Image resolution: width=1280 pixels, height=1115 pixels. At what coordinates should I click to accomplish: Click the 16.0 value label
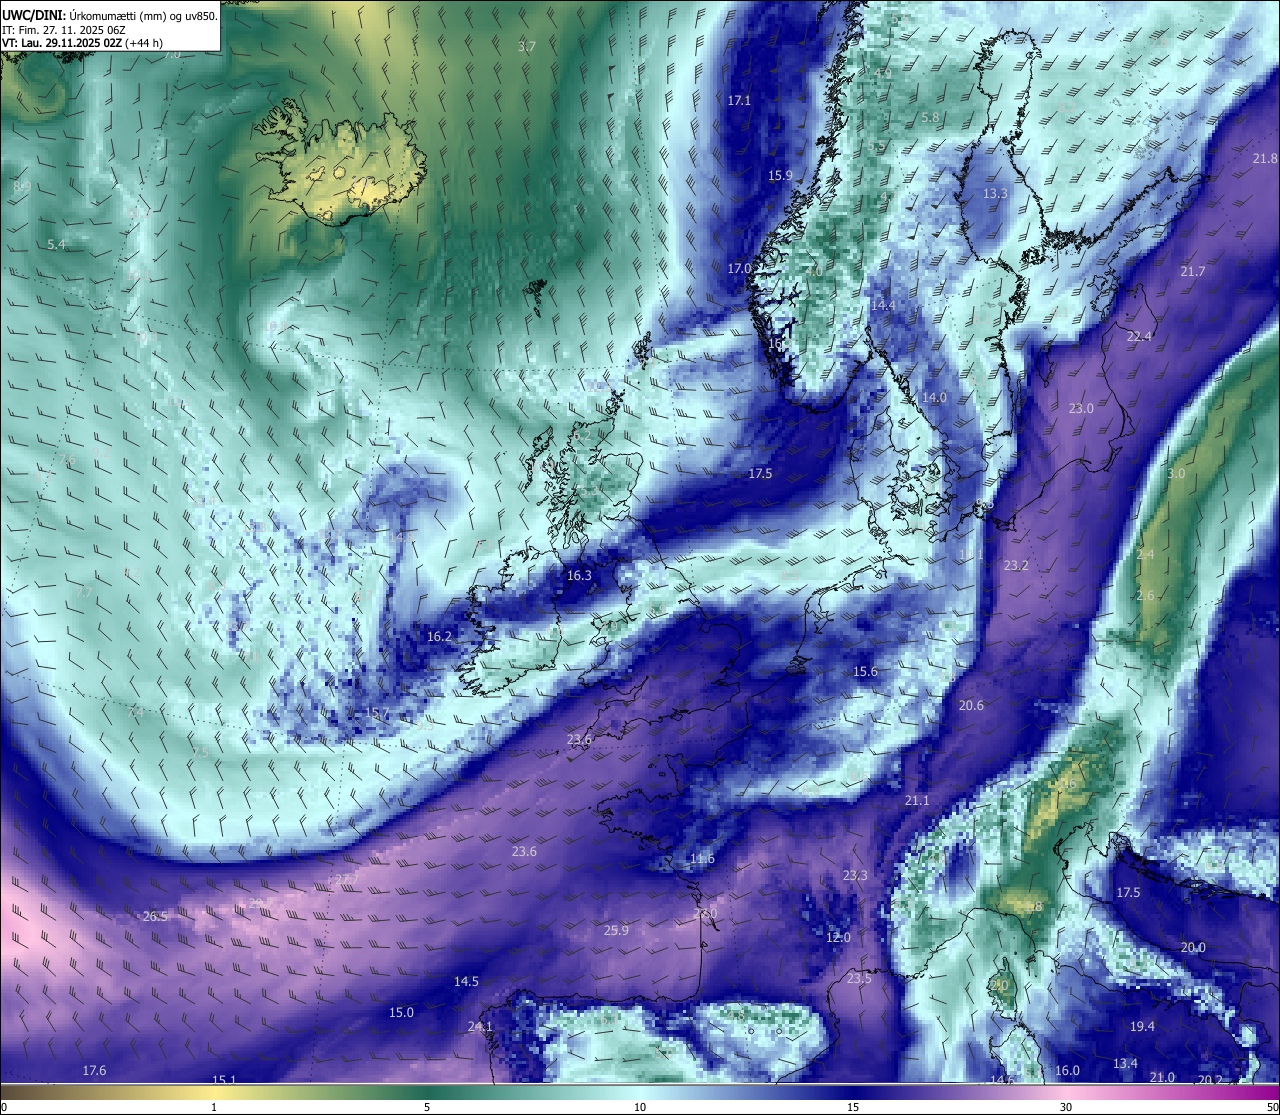tap(1067, 1071)
